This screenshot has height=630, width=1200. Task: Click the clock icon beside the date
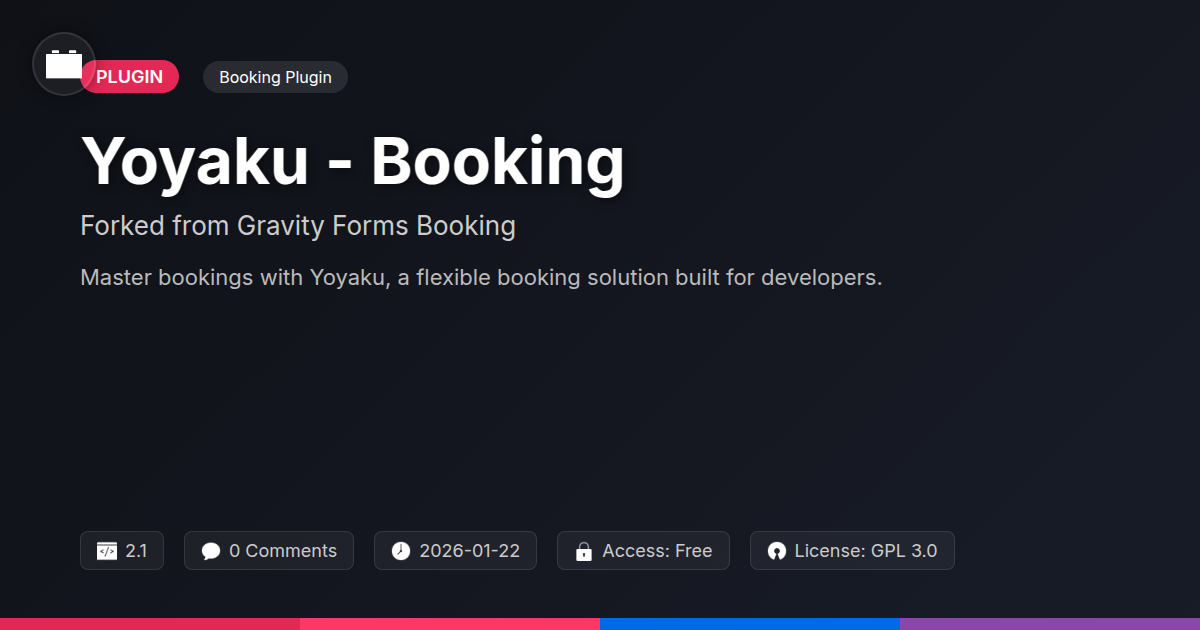[401, 551]
